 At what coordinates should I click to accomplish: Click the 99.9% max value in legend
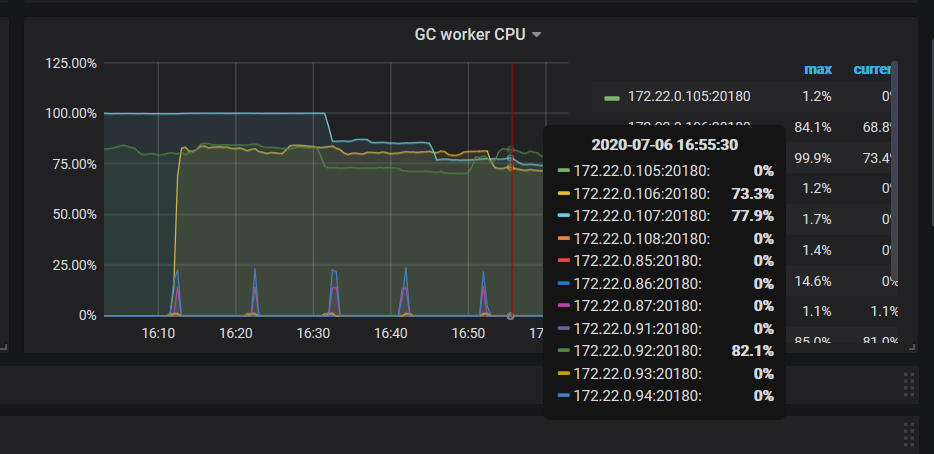[812, 158]
